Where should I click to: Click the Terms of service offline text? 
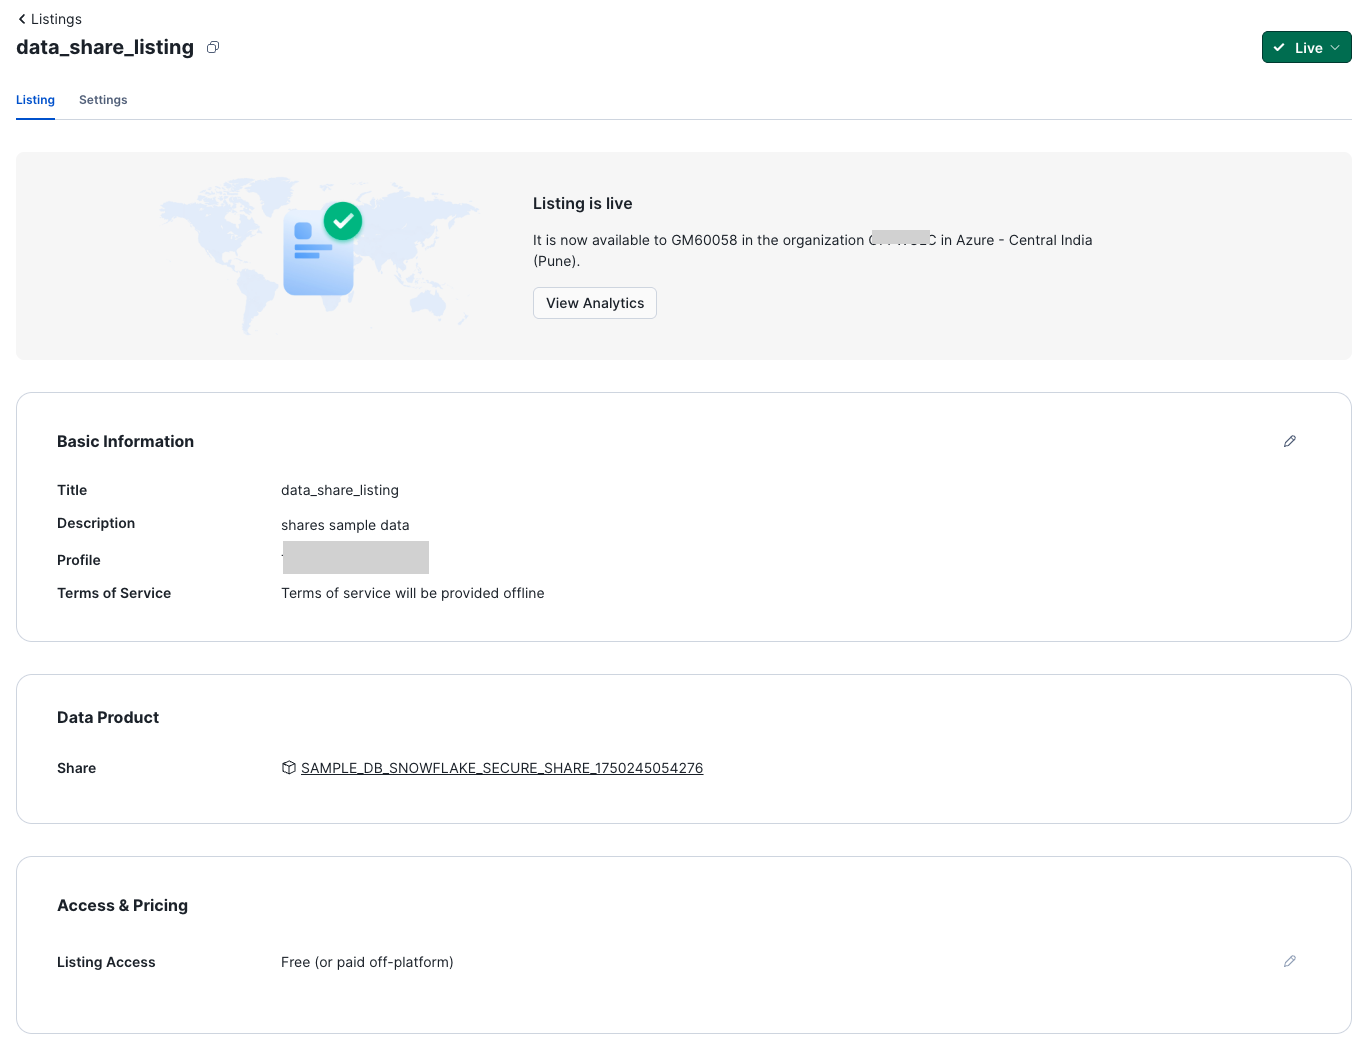(x=412, y=593)
